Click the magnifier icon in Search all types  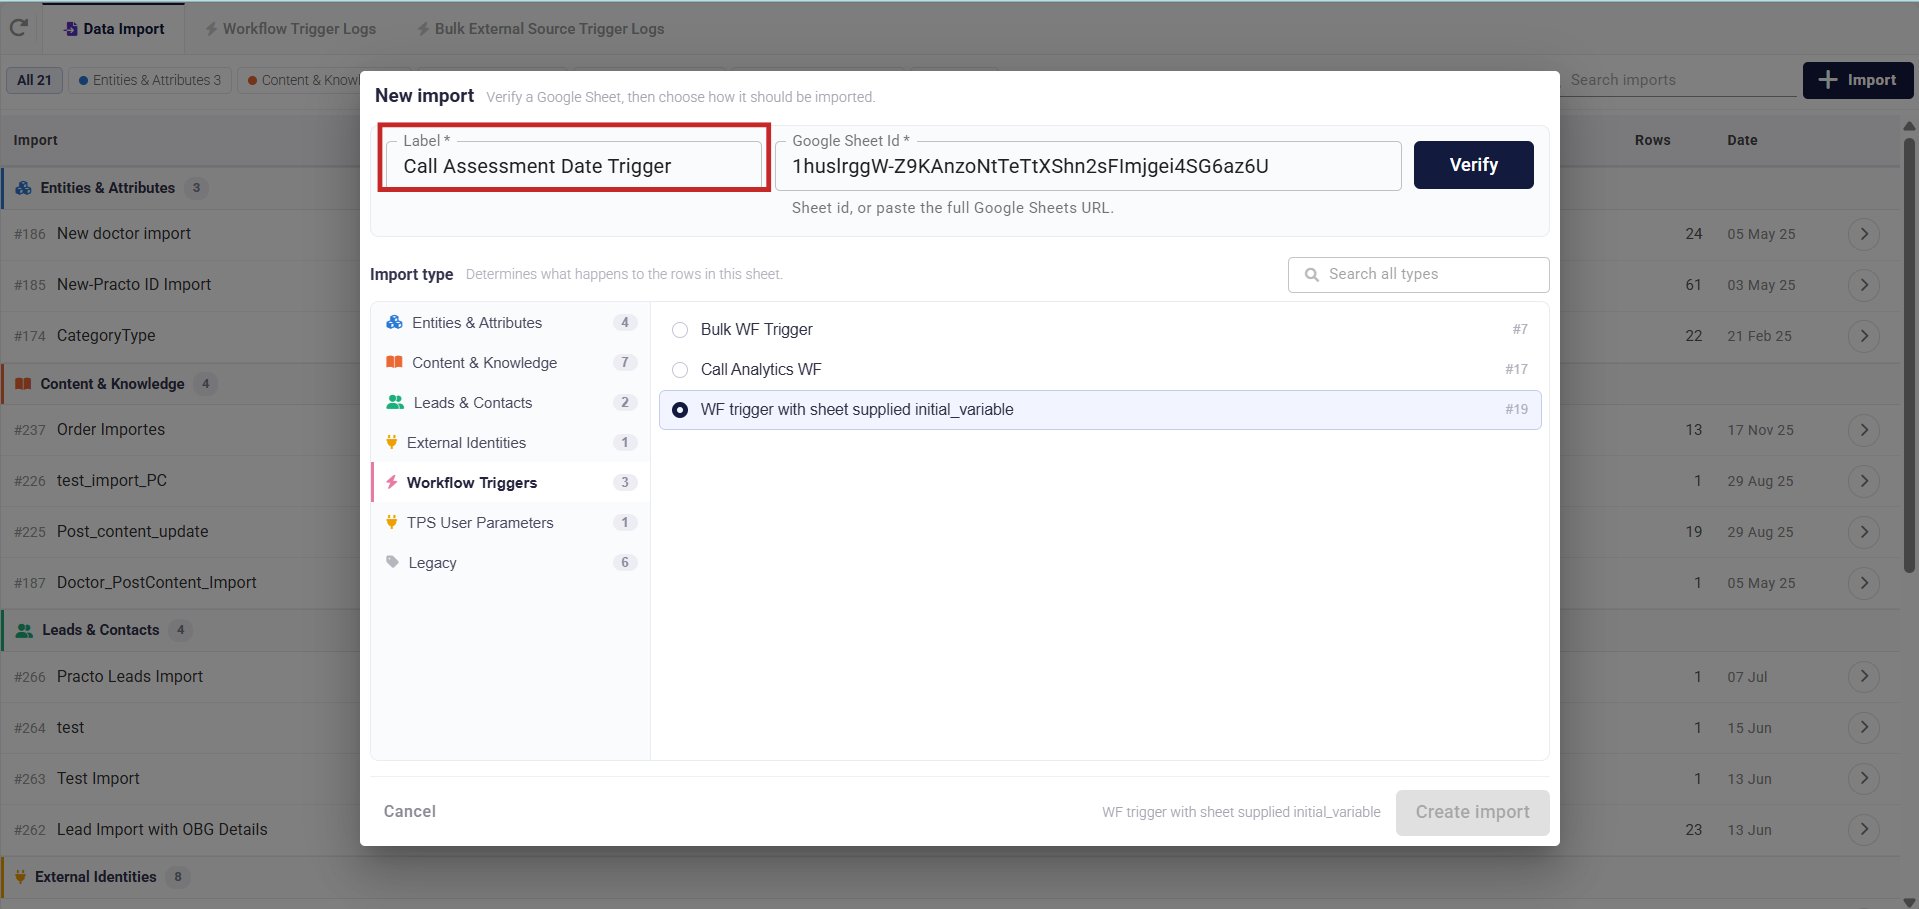tap(1311, 274)
